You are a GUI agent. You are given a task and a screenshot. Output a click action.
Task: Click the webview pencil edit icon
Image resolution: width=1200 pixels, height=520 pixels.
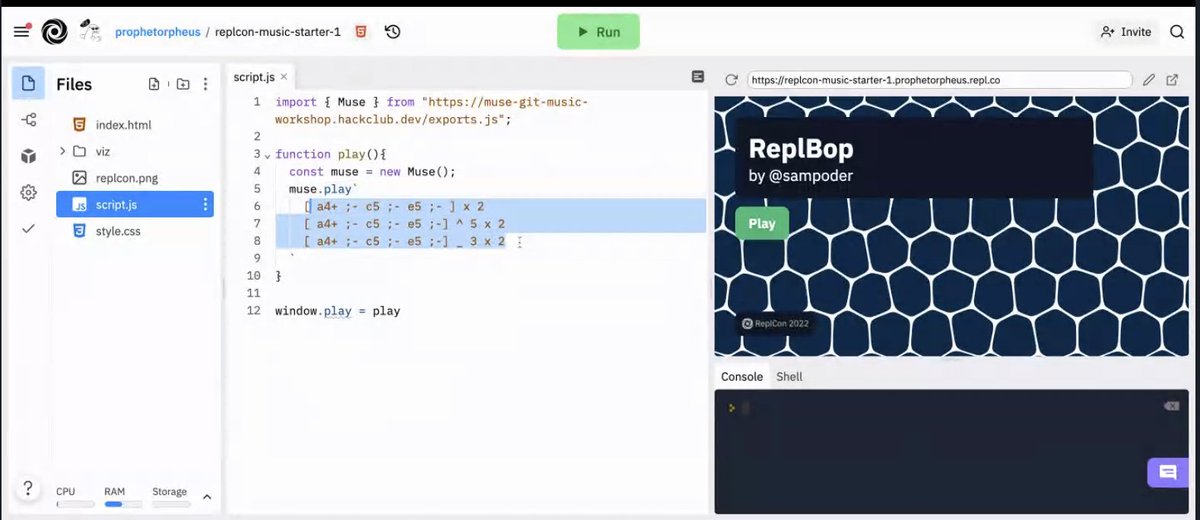click(x=1149, y=80)
